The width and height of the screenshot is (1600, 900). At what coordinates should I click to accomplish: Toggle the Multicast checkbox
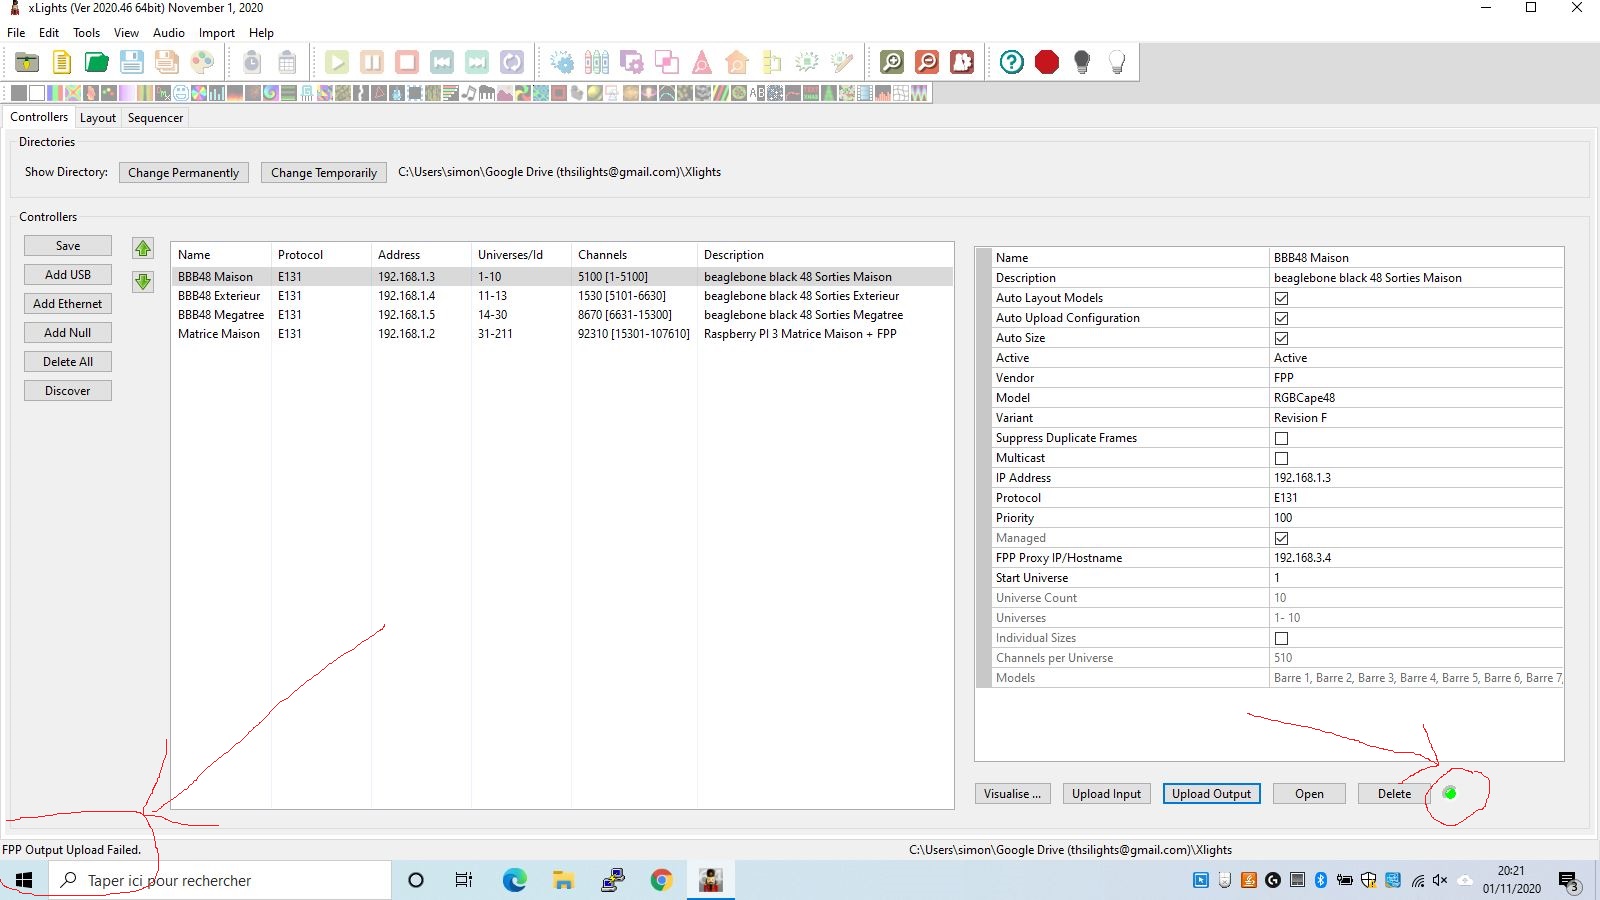(1281, 457)
